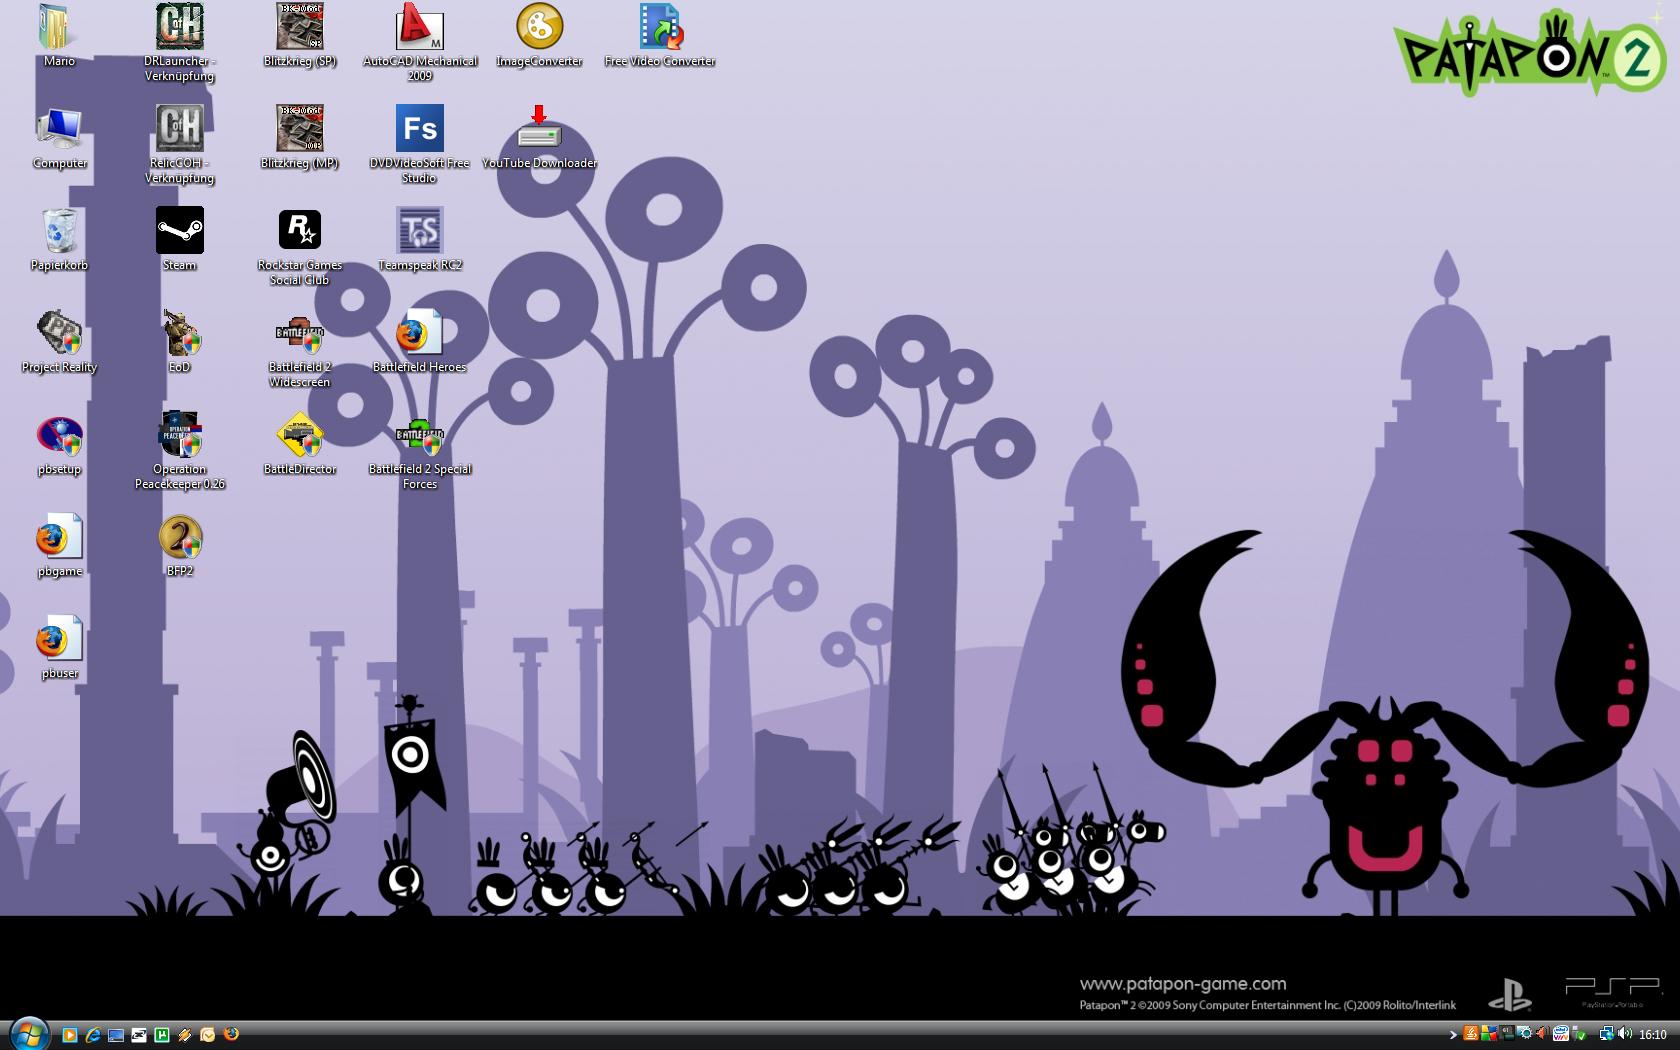Open the network connection tray icon

(x=1606, y=1033)
